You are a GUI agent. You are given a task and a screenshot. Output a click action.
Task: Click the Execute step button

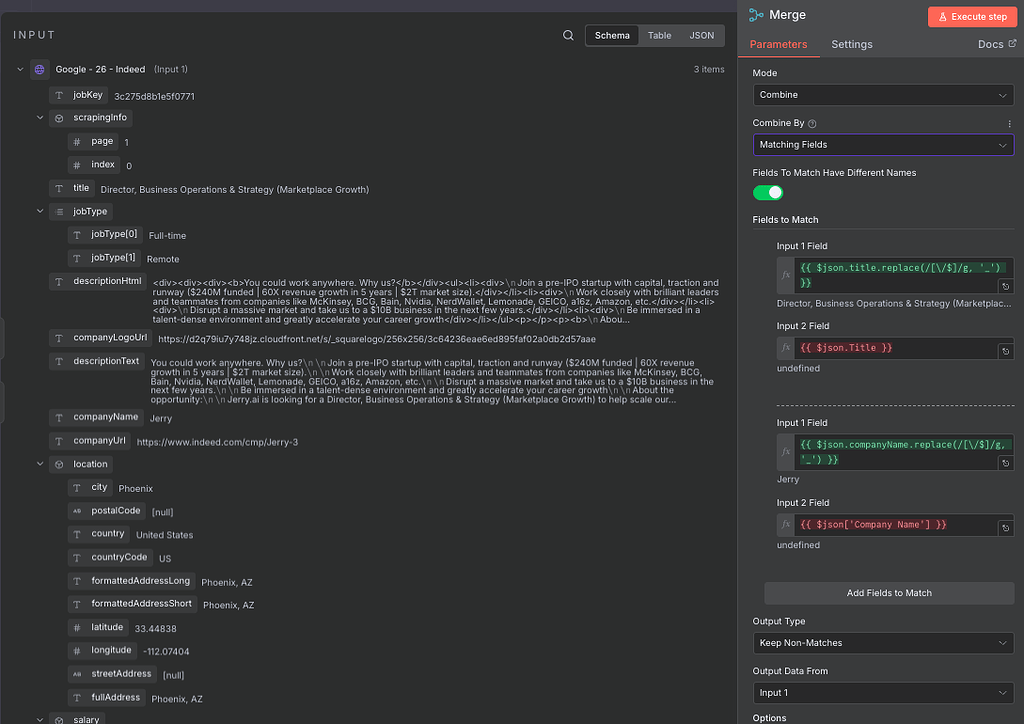point(971,17)
